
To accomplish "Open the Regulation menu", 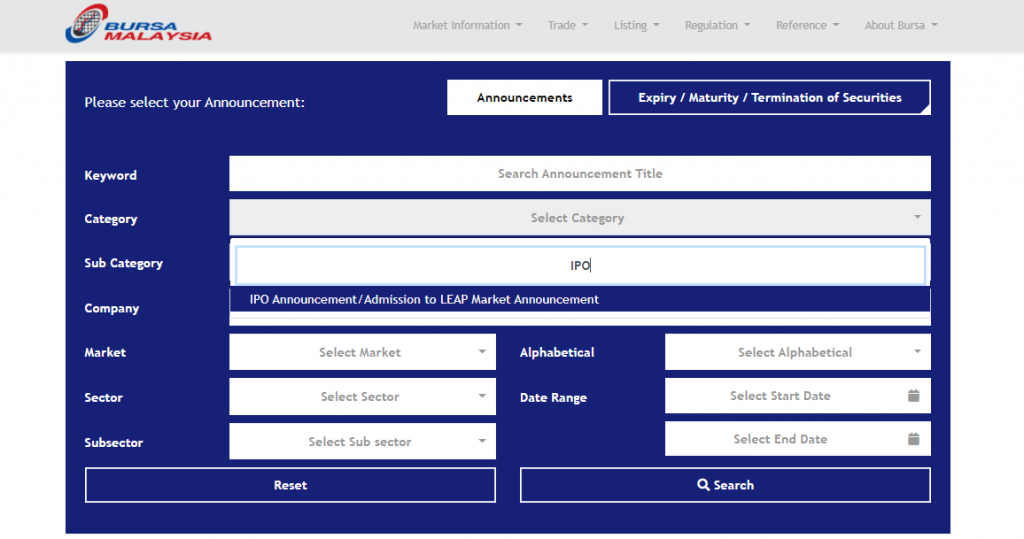I will [x=717, y=26].
